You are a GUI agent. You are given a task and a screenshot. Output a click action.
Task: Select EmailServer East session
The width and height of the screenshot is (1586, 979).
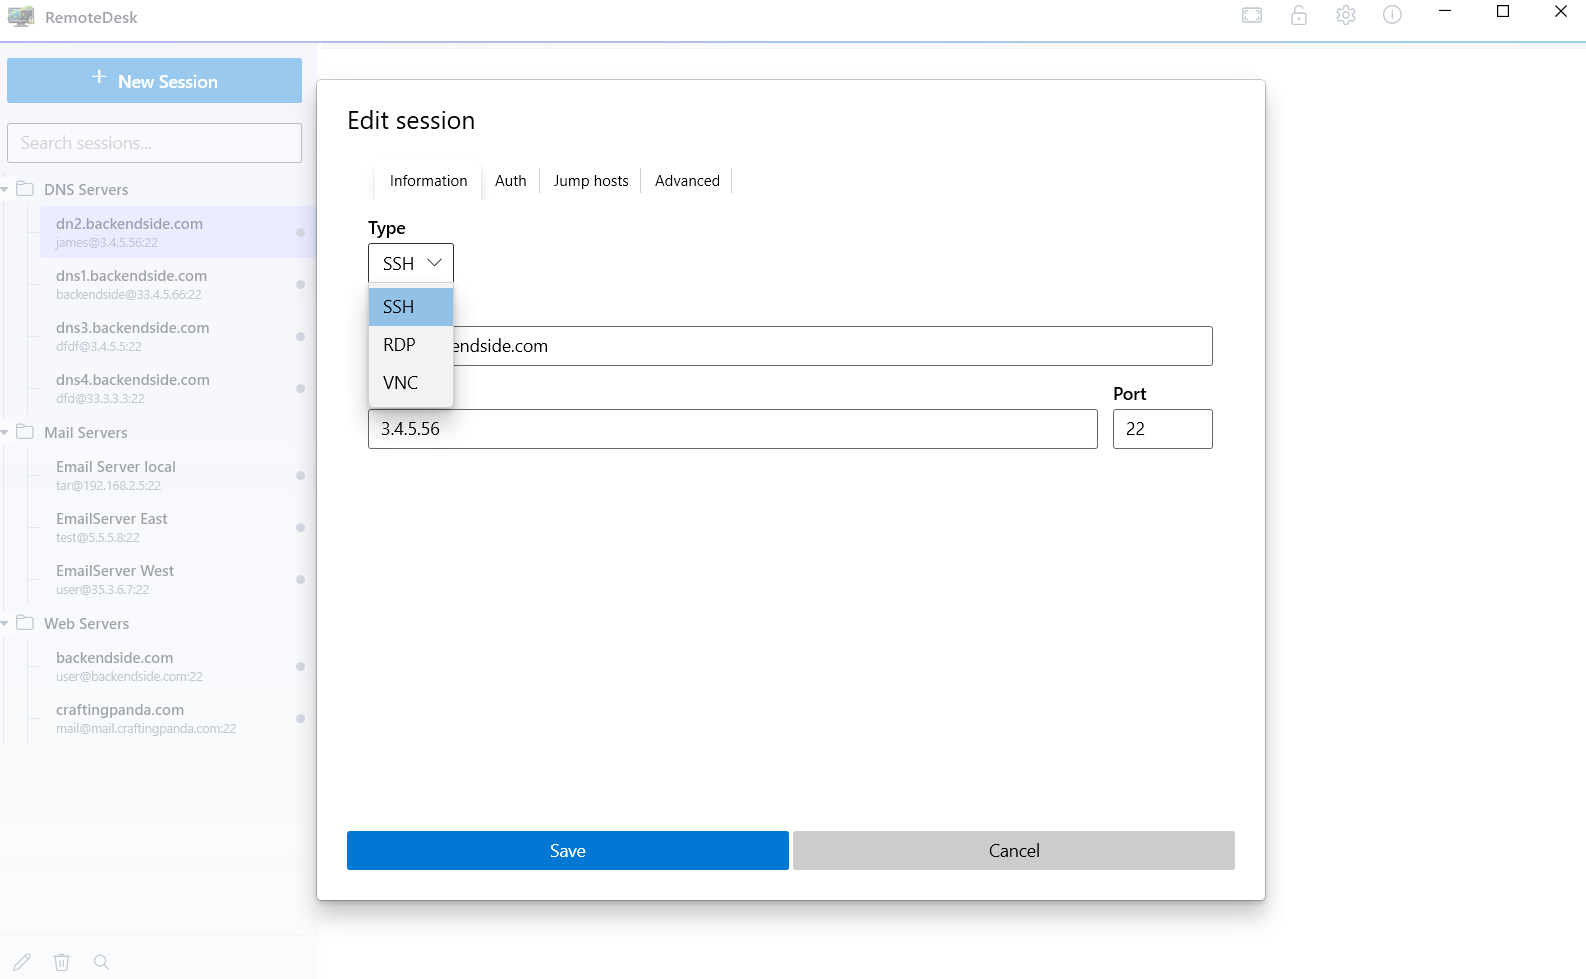coord(178,527)
